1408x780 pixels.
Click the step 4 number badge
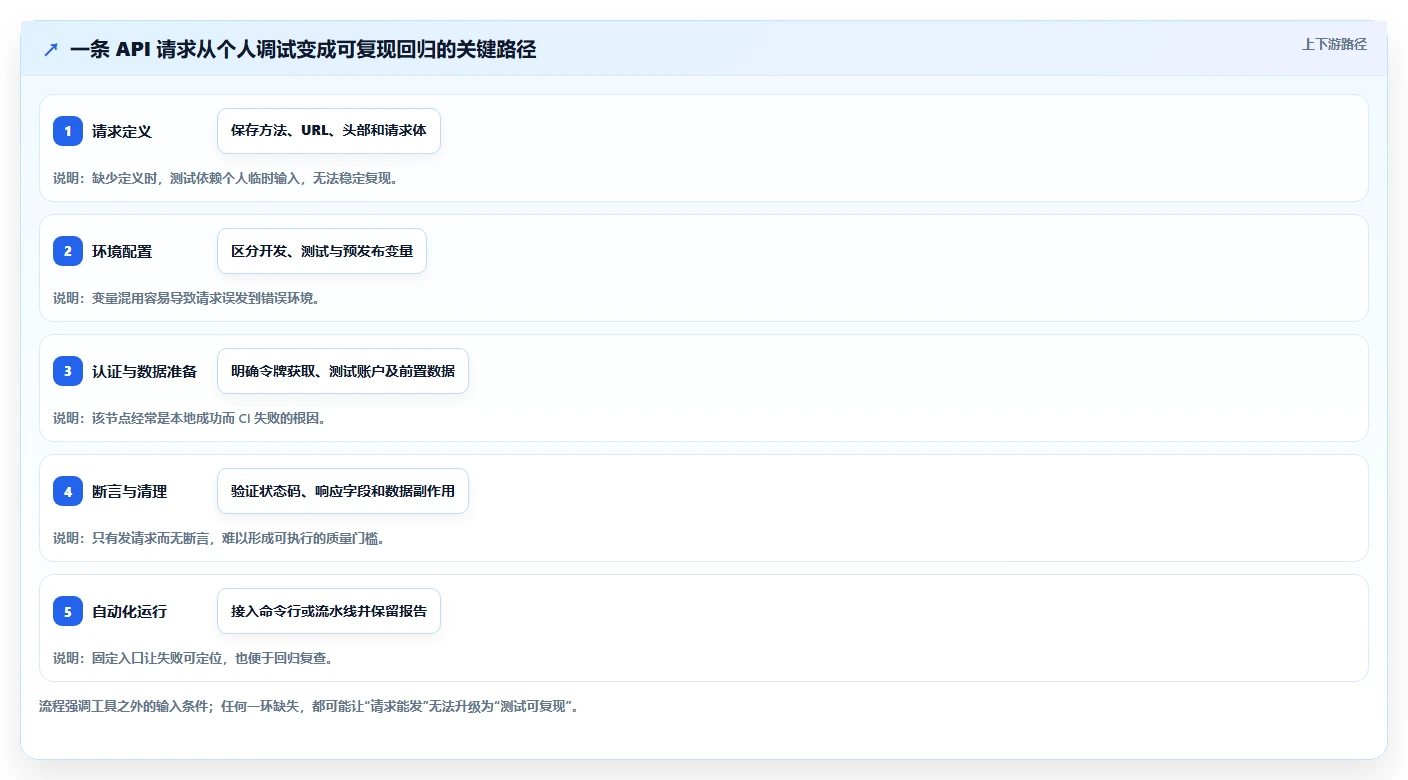(68, 491)
